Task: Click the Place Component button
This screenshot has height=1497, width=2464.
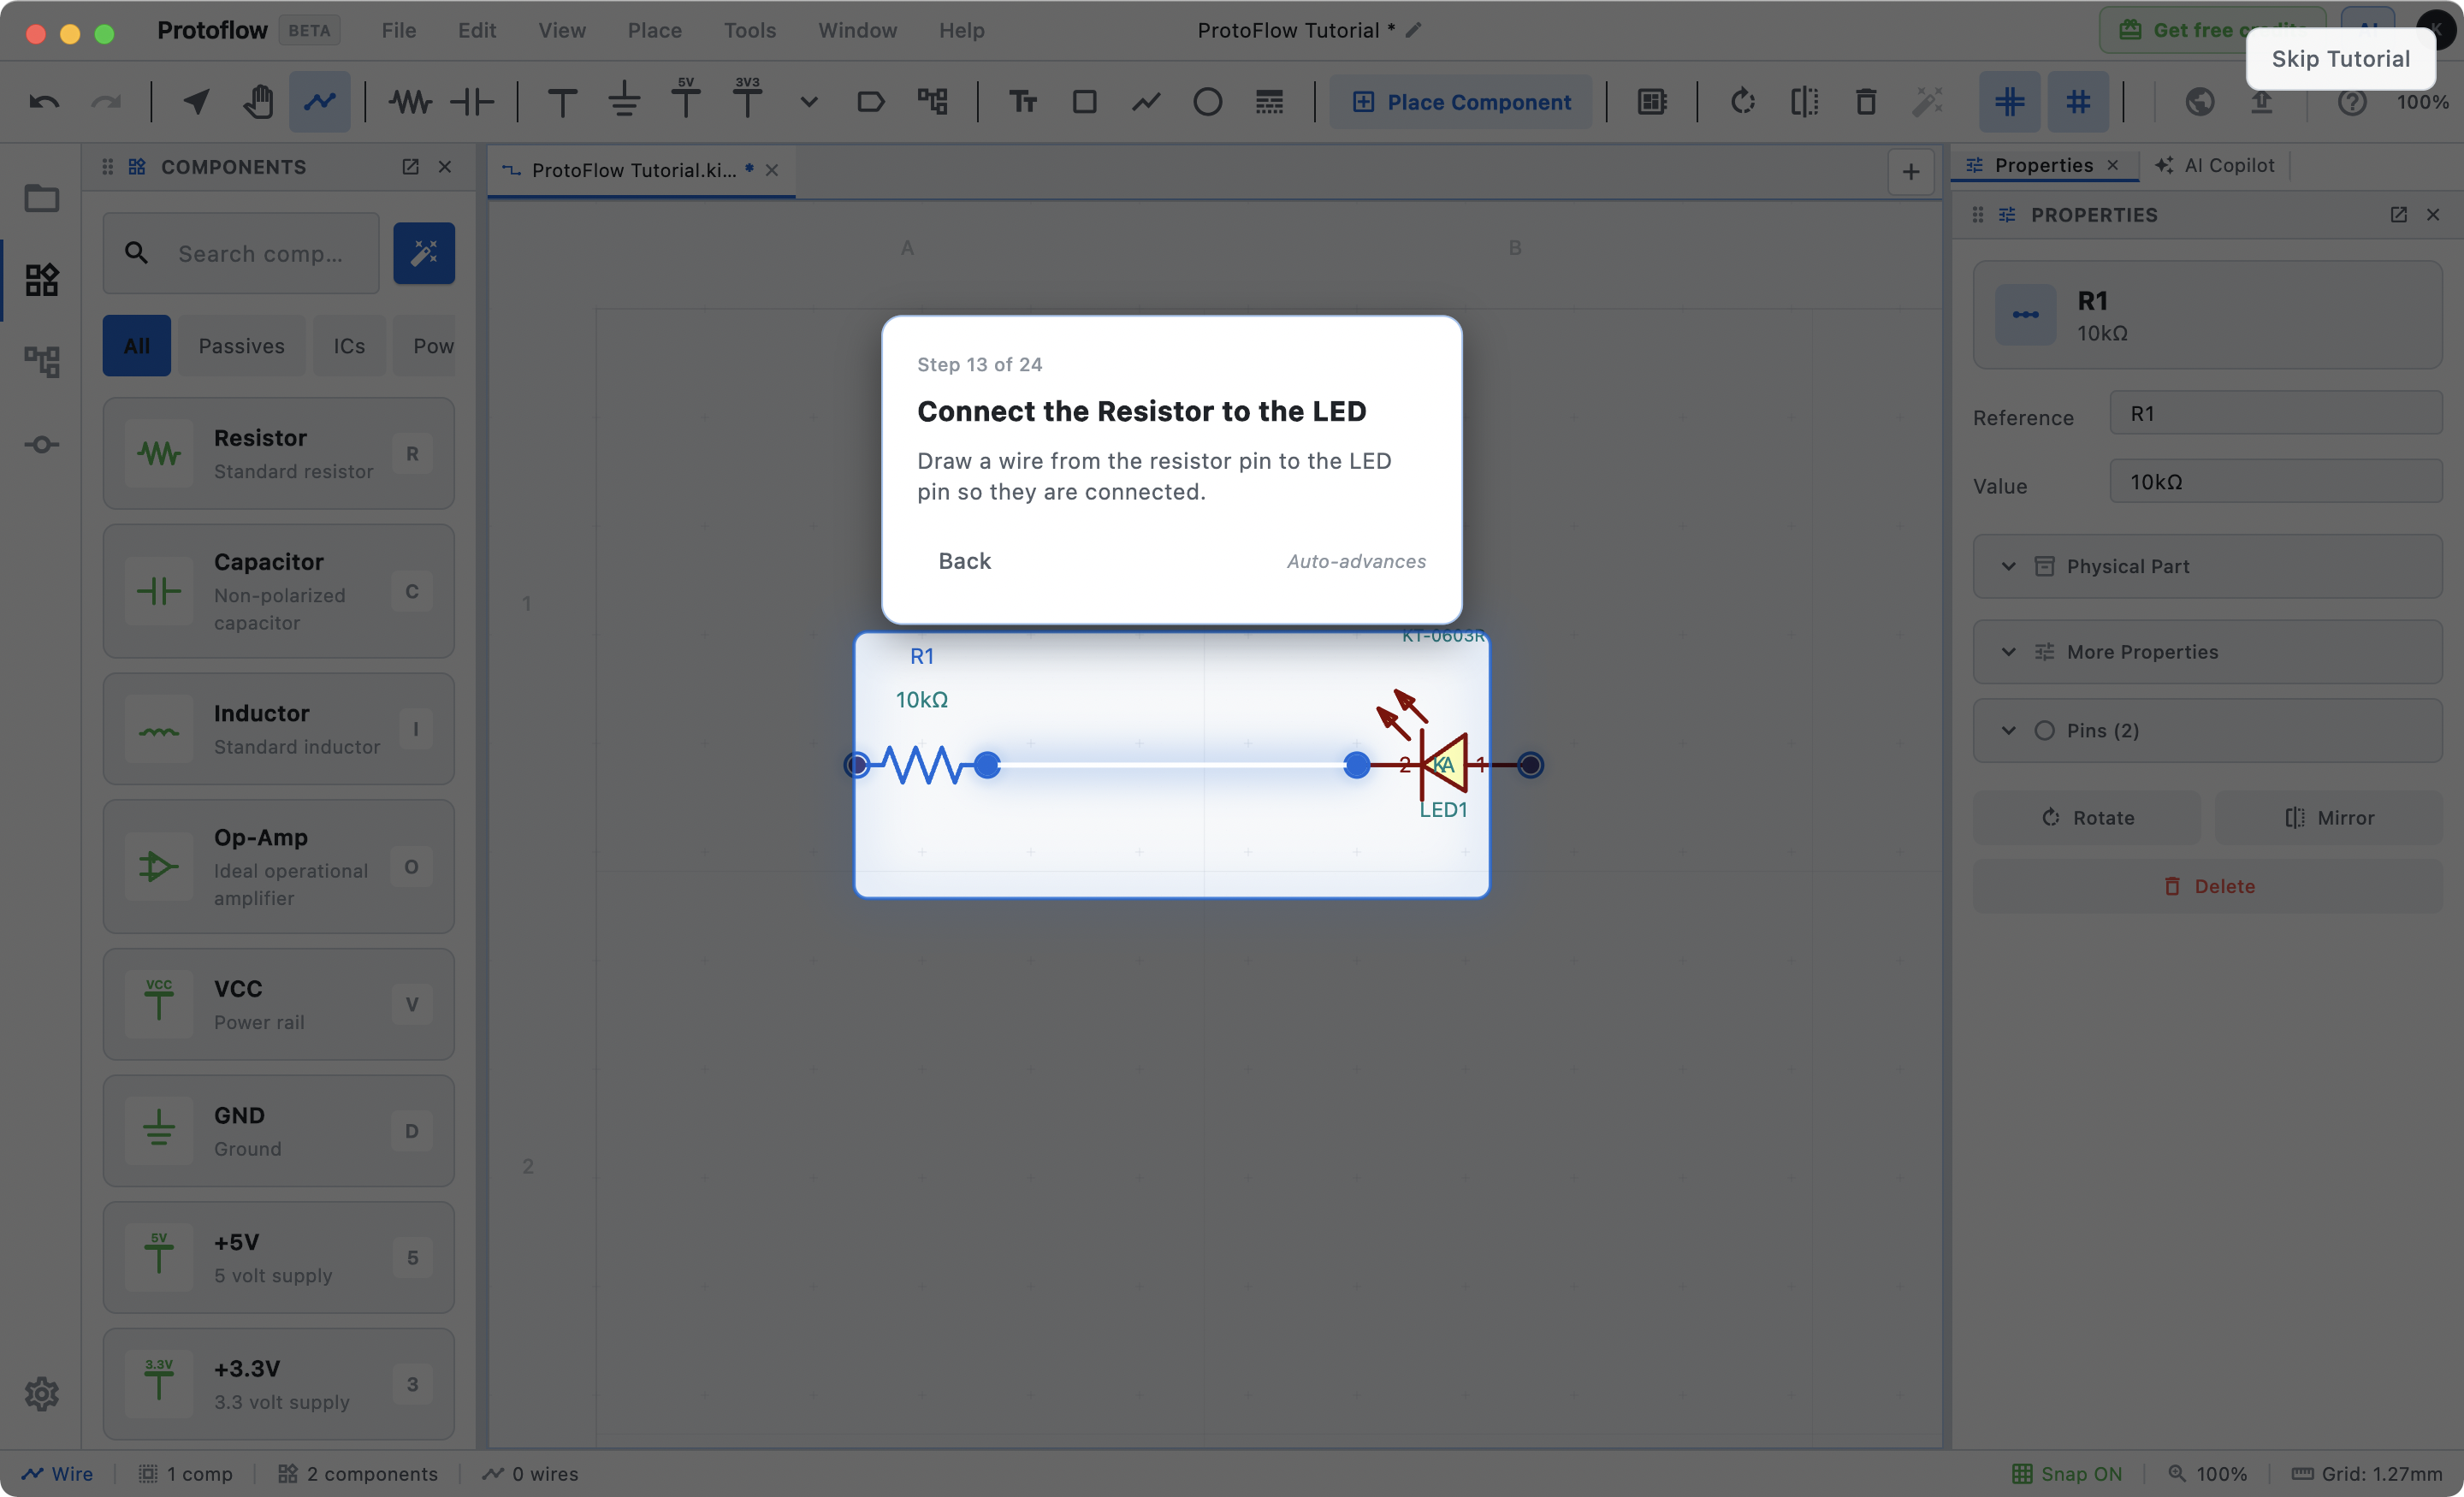Action: click(x=1461, y=102)
